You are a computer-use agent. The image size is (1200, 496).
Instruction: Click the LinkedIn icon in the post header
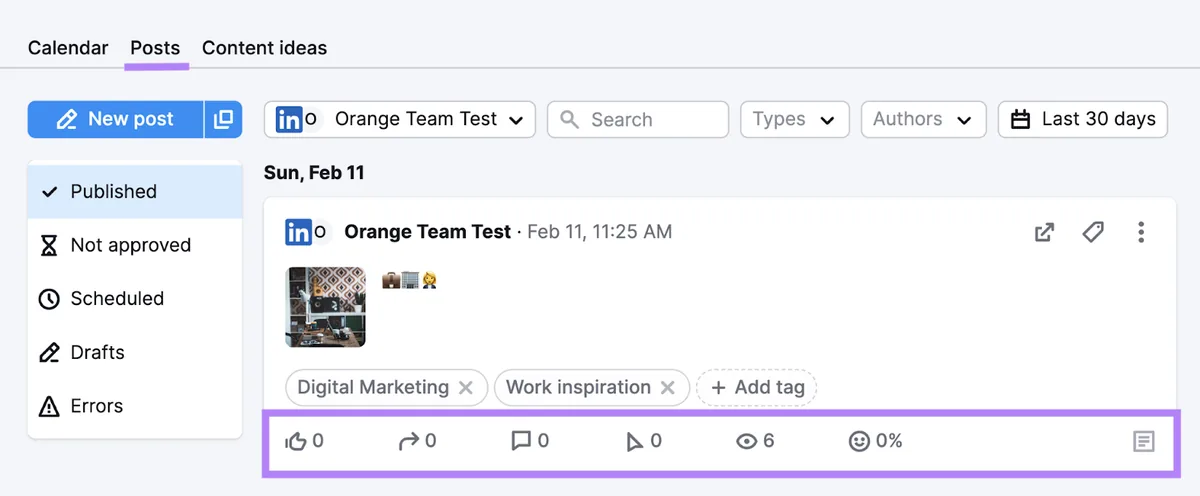(298, 232)
